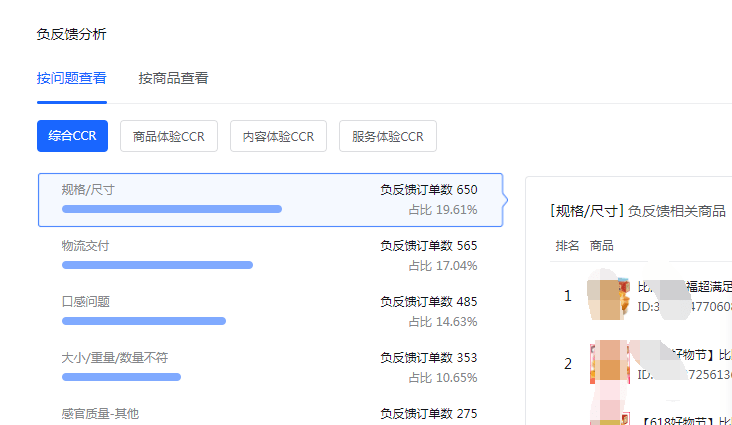
Task: Select the 服务体验CCR filter button
Action: [388, 136]
